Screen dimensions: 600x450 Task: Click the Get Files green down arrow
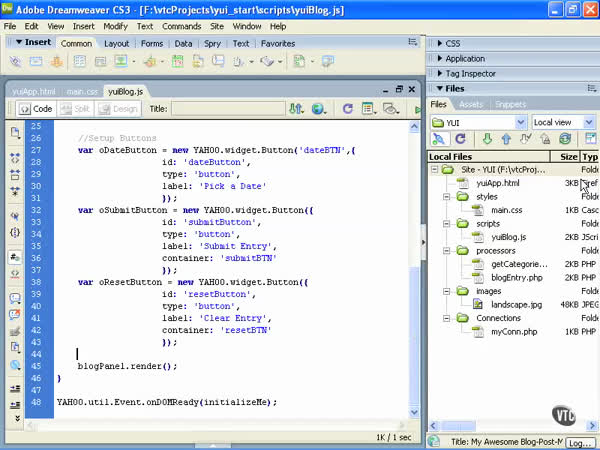click(487, 139)
